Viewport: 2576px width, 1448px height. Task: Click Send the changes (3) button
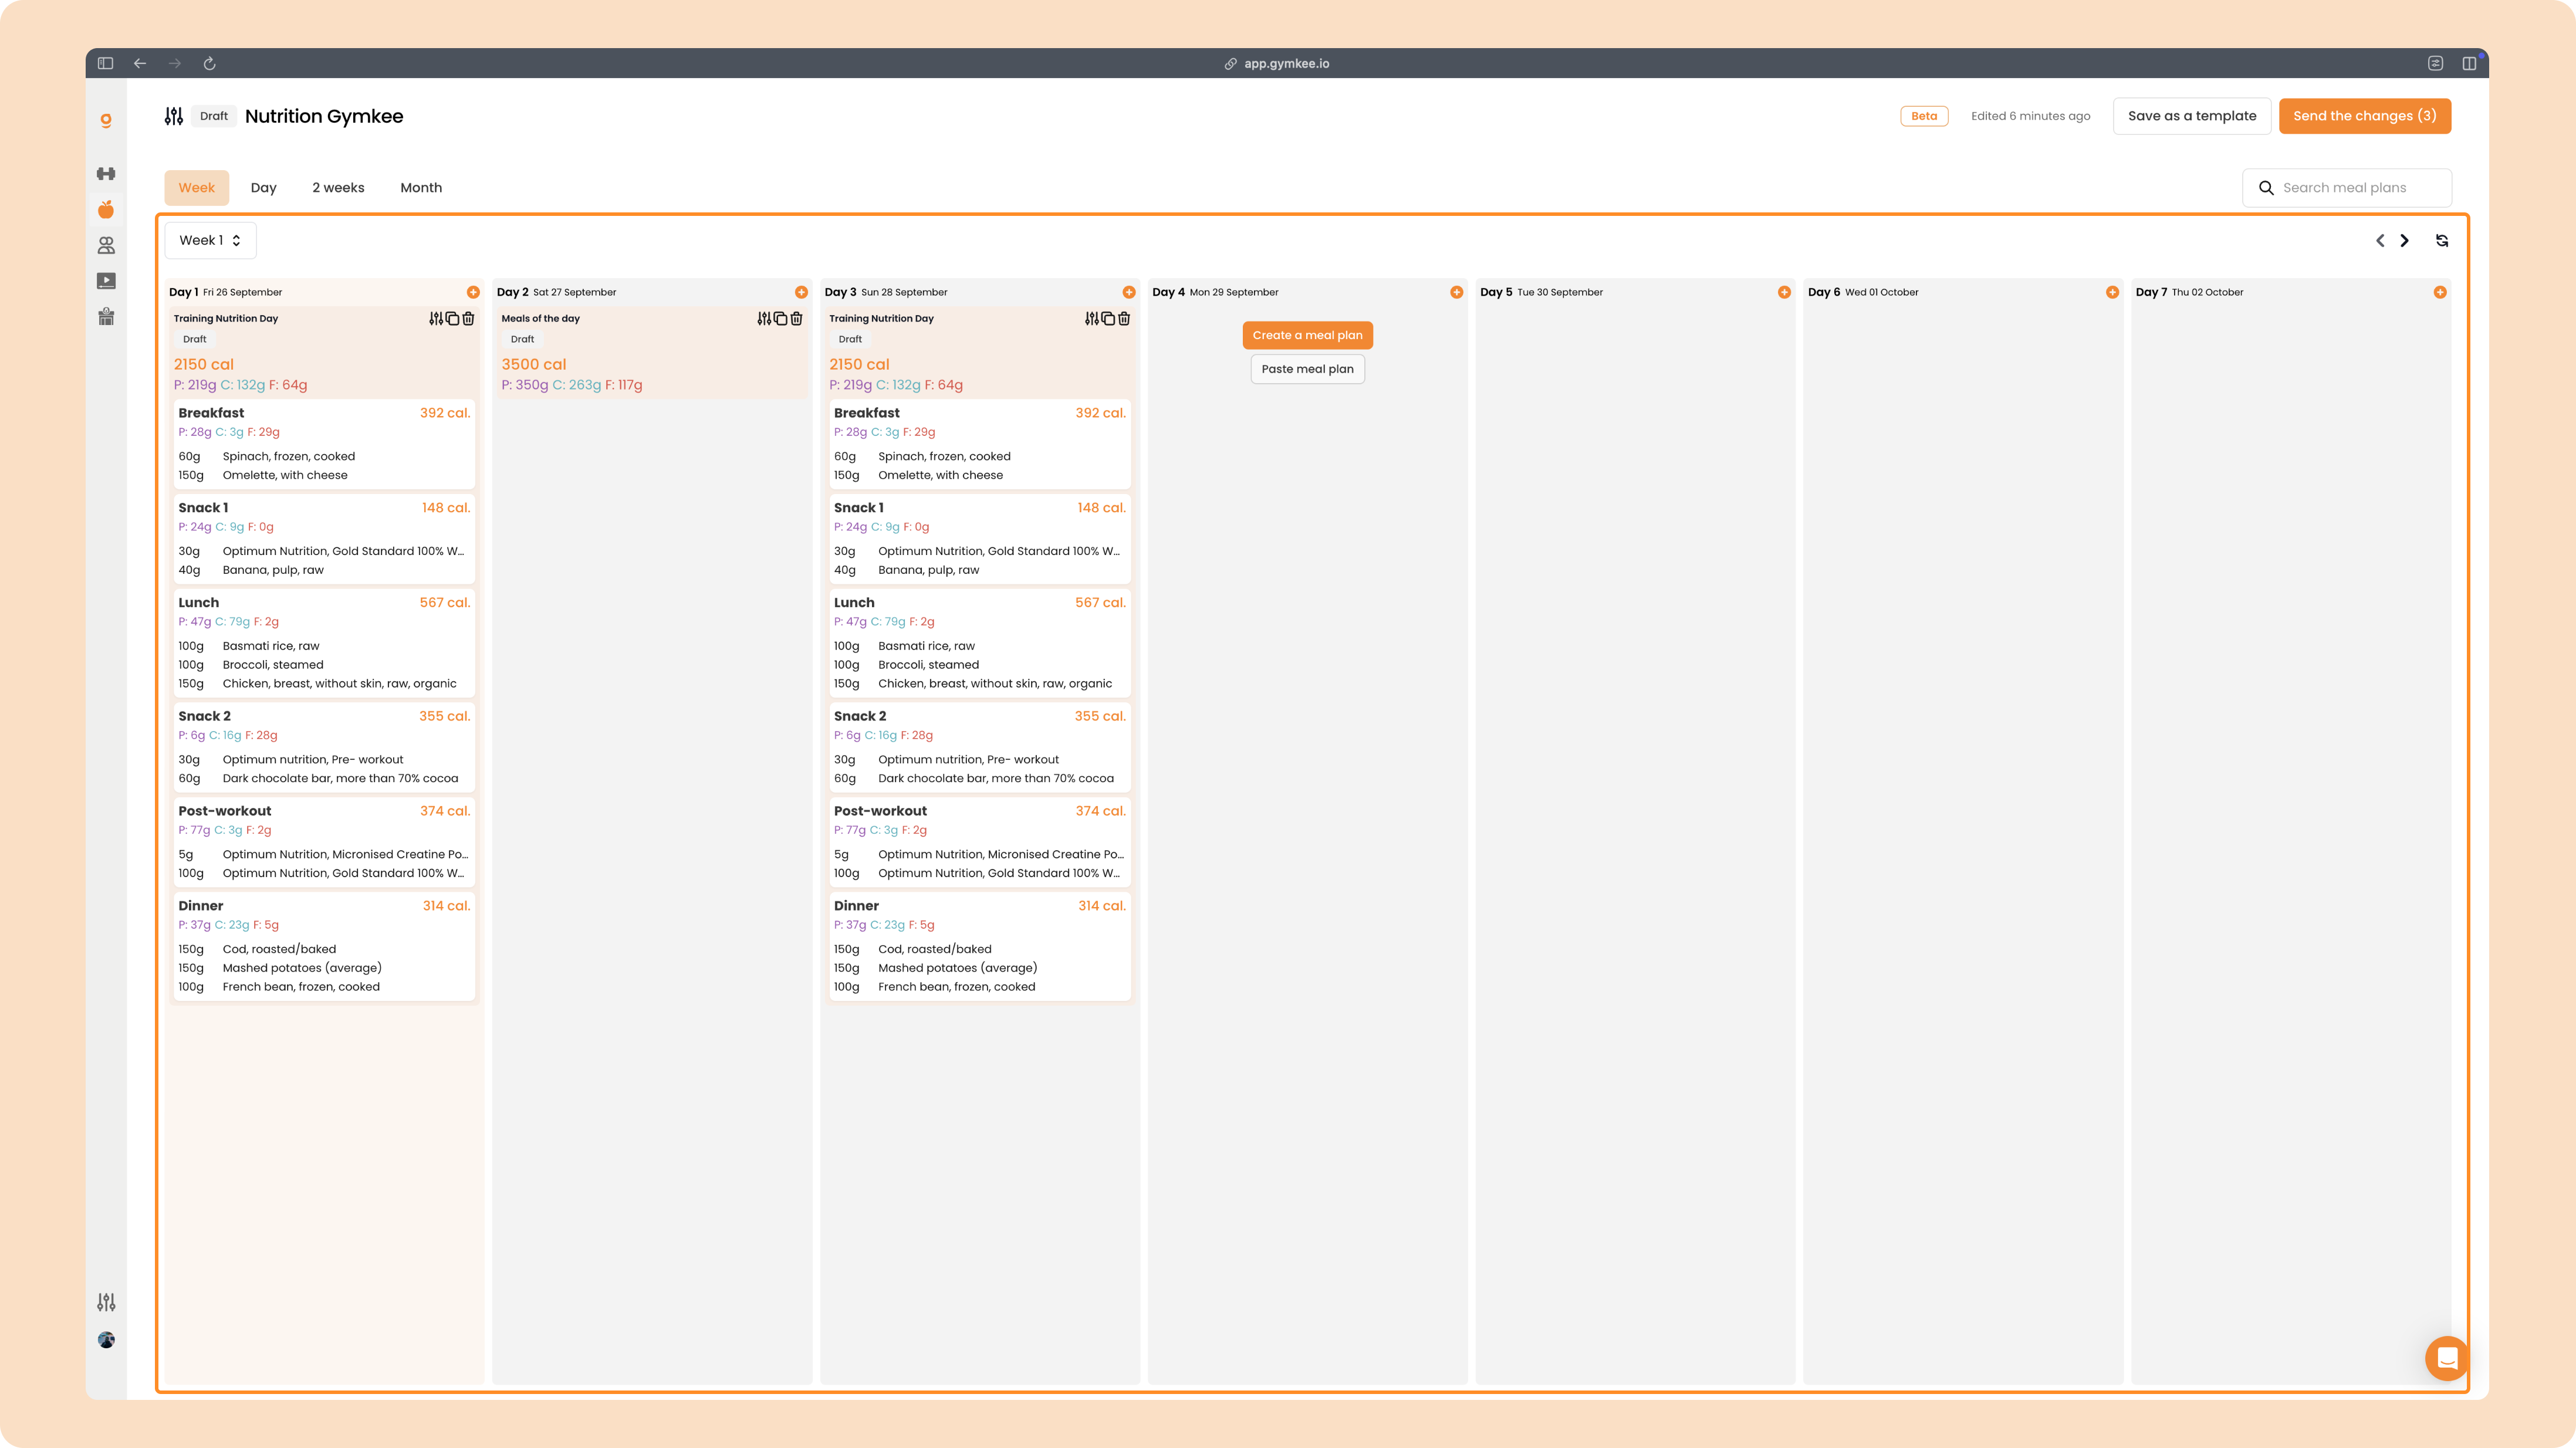point(2365,116)
